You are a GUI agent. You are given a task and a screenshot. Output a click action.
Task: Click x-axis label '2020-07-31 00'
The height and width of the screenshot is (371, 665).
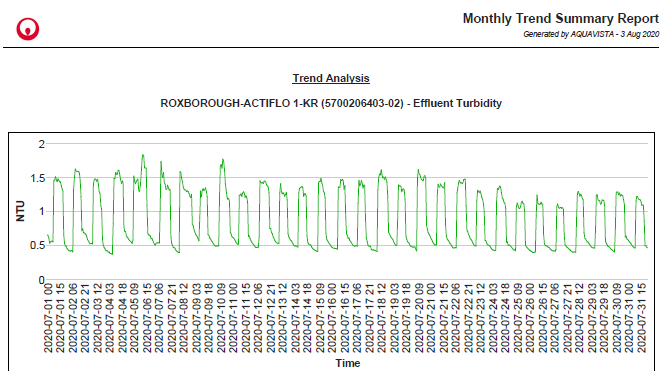pyautogui.click(x=630, y=318)
